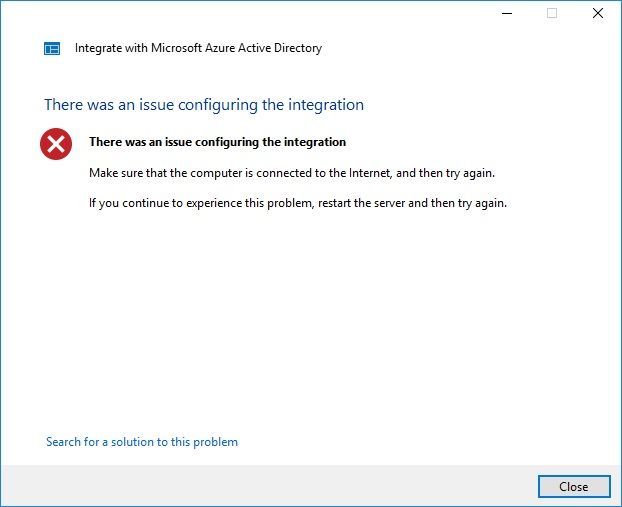The height and width of the screenshot is (507, 622).
Task: Select the bold 'There was an issue' error text
Action: click(x=217, y=142)
